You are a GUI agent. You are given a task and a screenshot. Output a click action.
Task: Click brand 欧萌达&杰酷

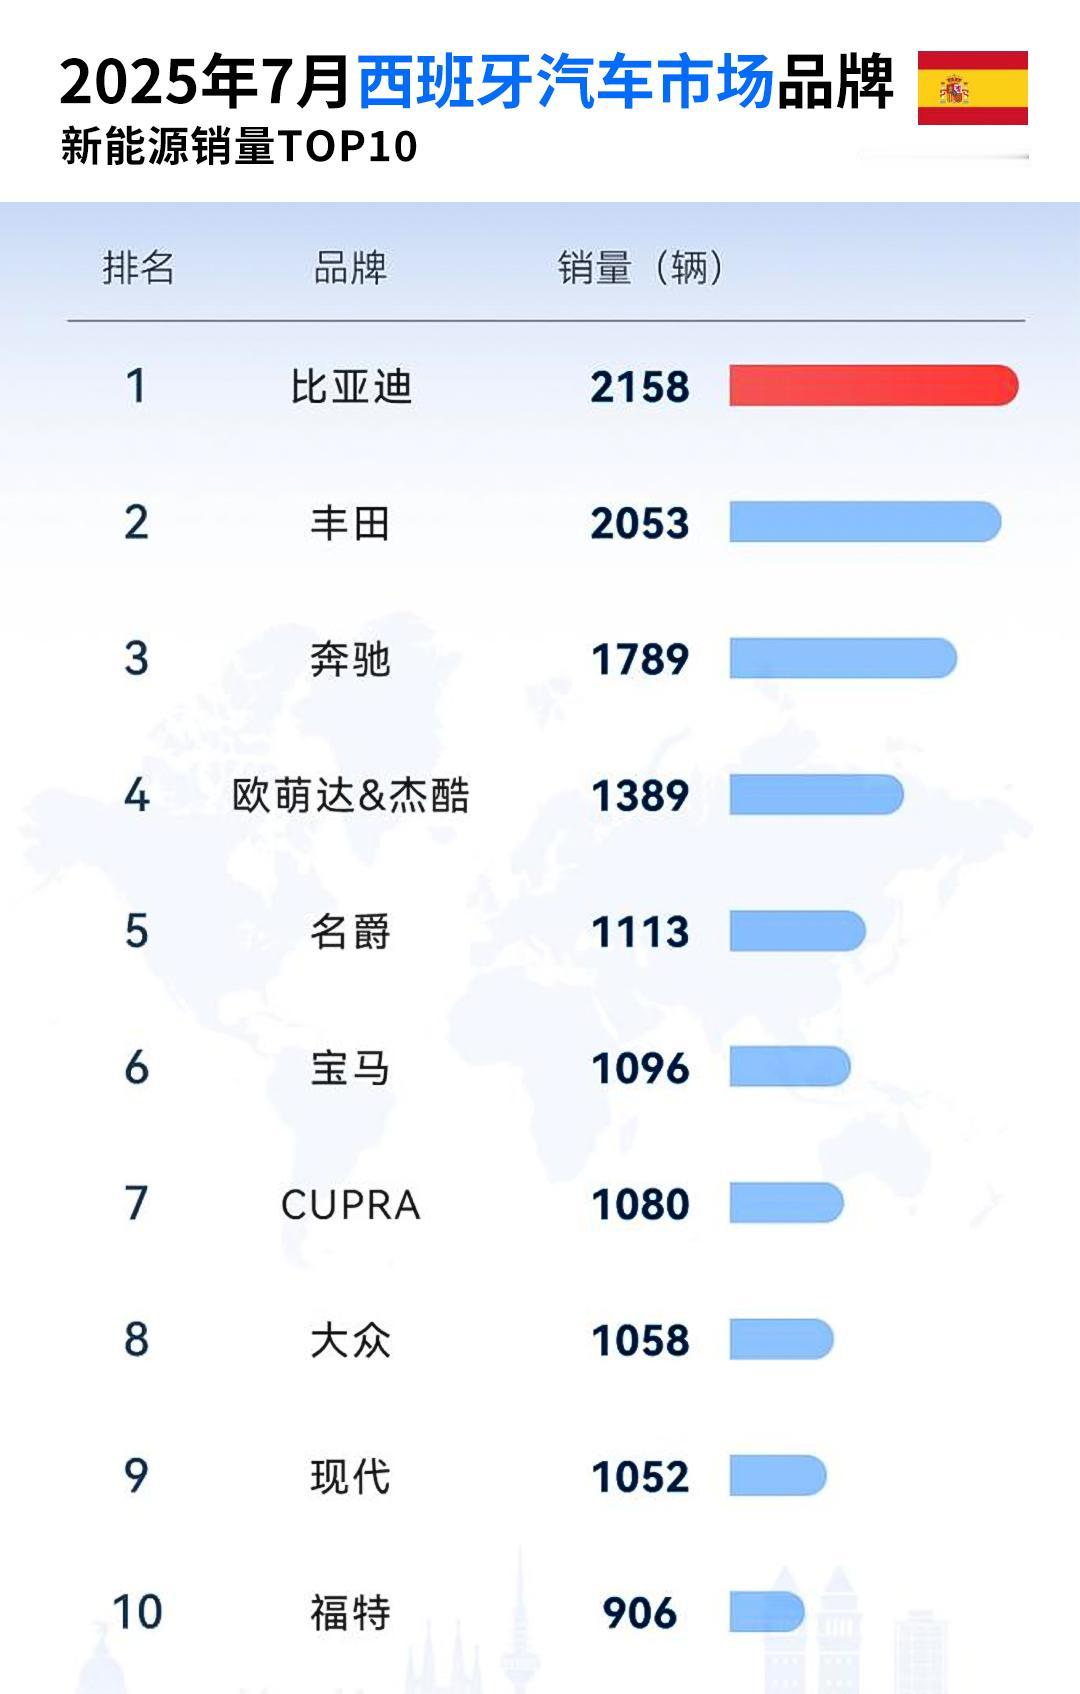tap(350, 796)
